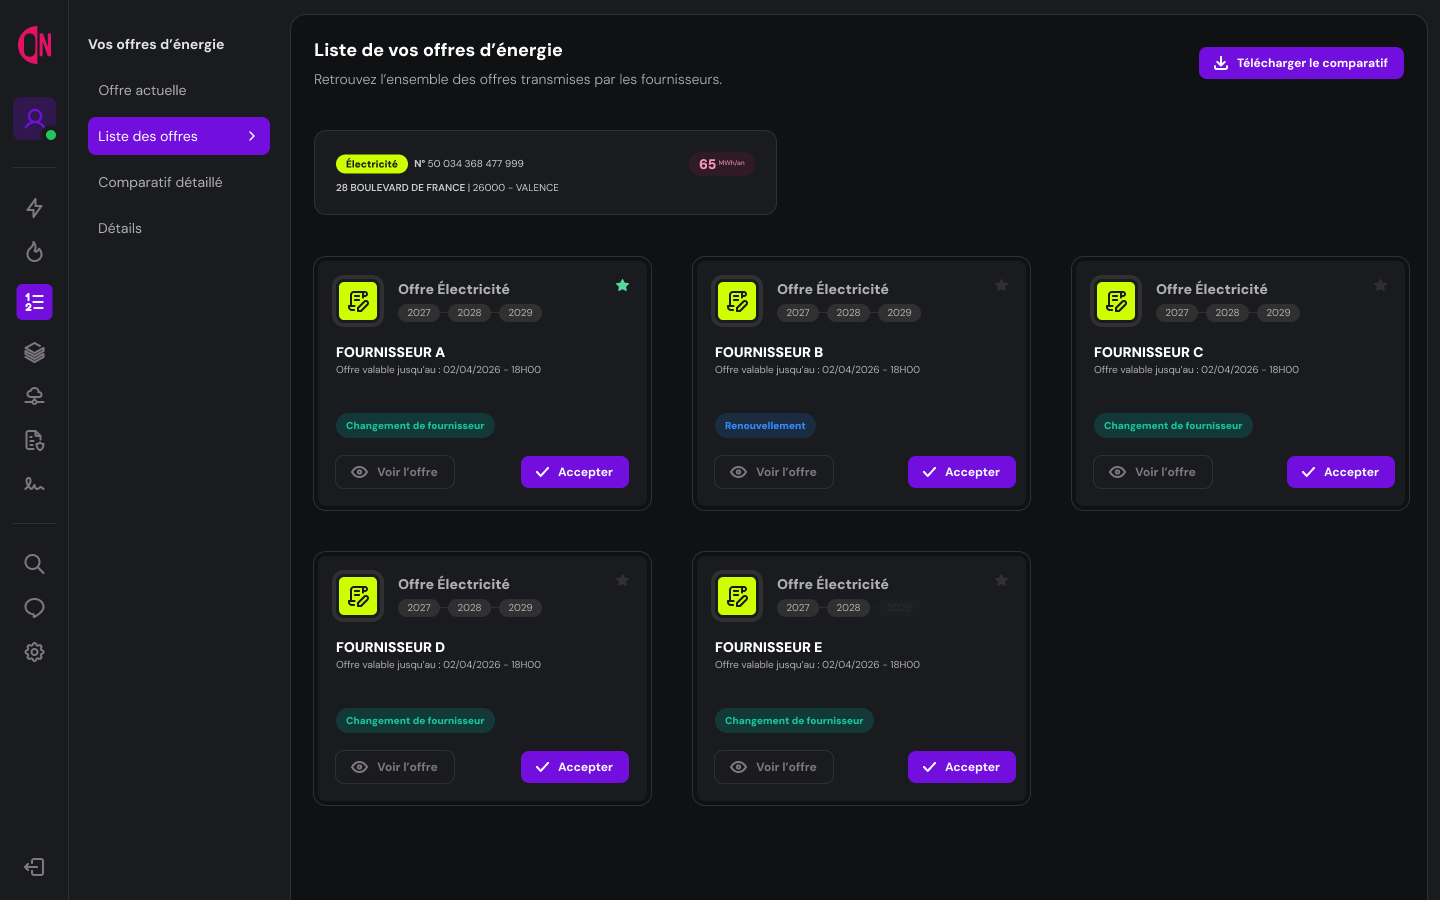Screen dimensions: 1440x900
Task: Click the numbered list offers icon
Action: tap(34, 301)
